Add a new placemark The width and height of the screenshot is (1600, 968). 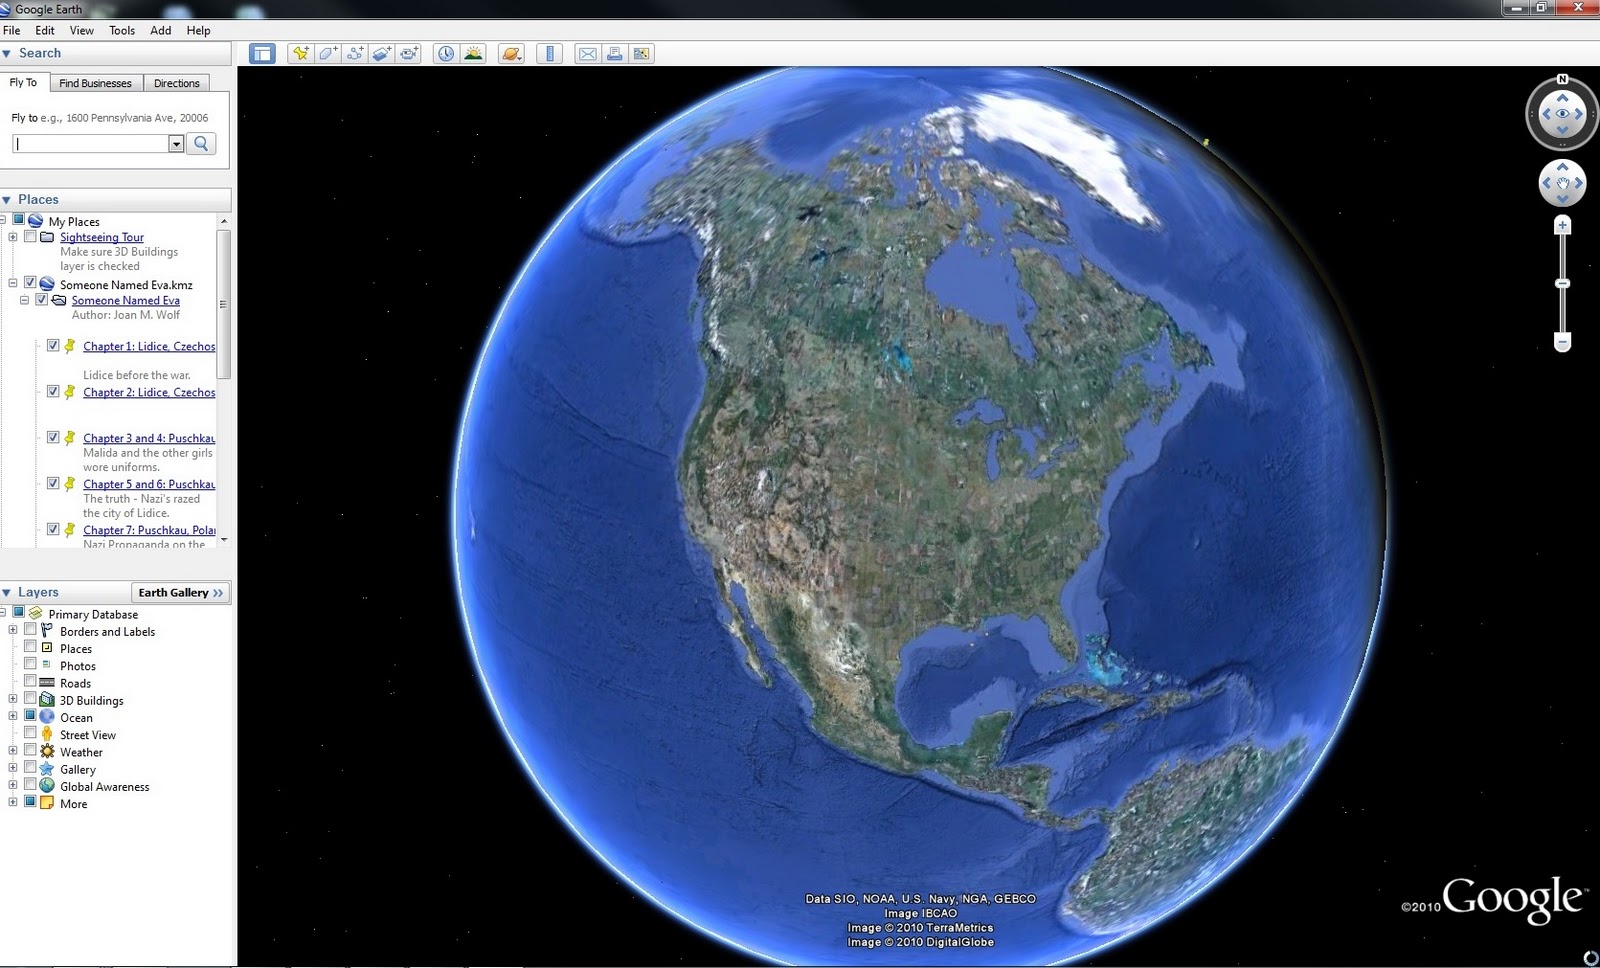tap(301, 54)
